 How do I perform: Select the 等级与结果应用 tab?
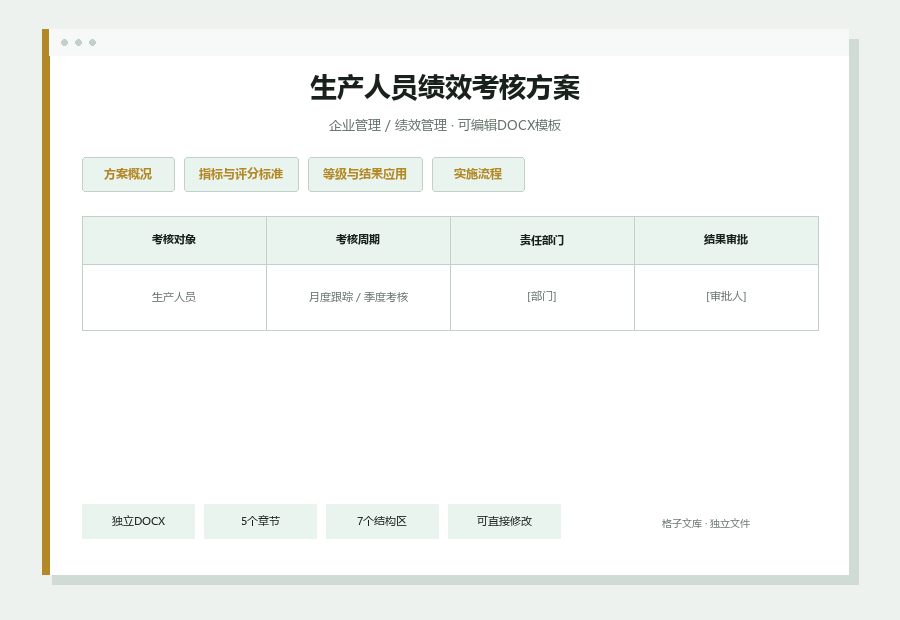365,175
